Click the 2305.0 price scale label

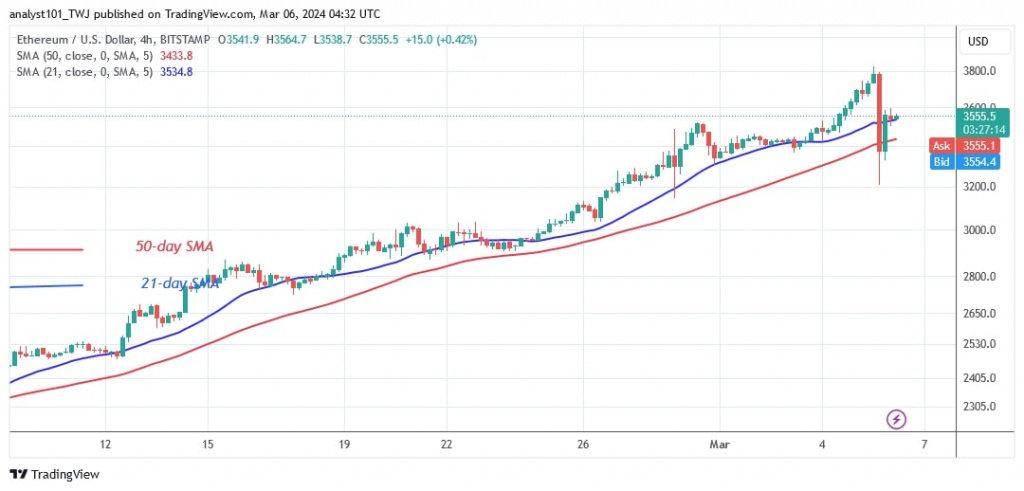pyautogui.click(x=981, y=407)
